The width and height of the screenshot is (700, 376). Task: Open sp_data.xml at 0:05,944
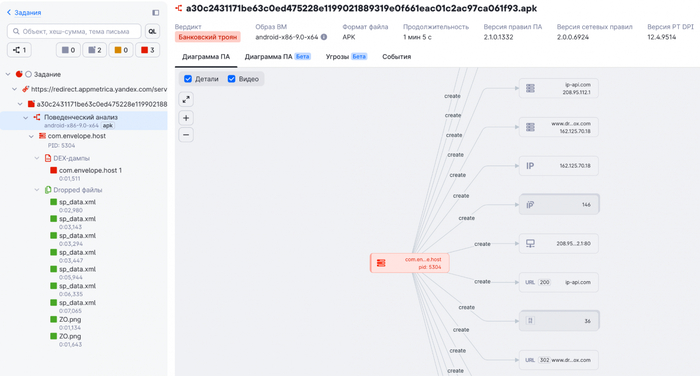pyautogui.click(x=77, y=269)
